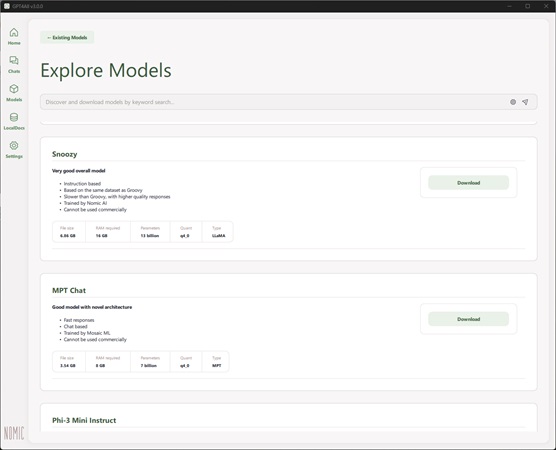Open the Models view in sidebar
The height and width of the screenshot is (450, 556).
tap(14, 93)
